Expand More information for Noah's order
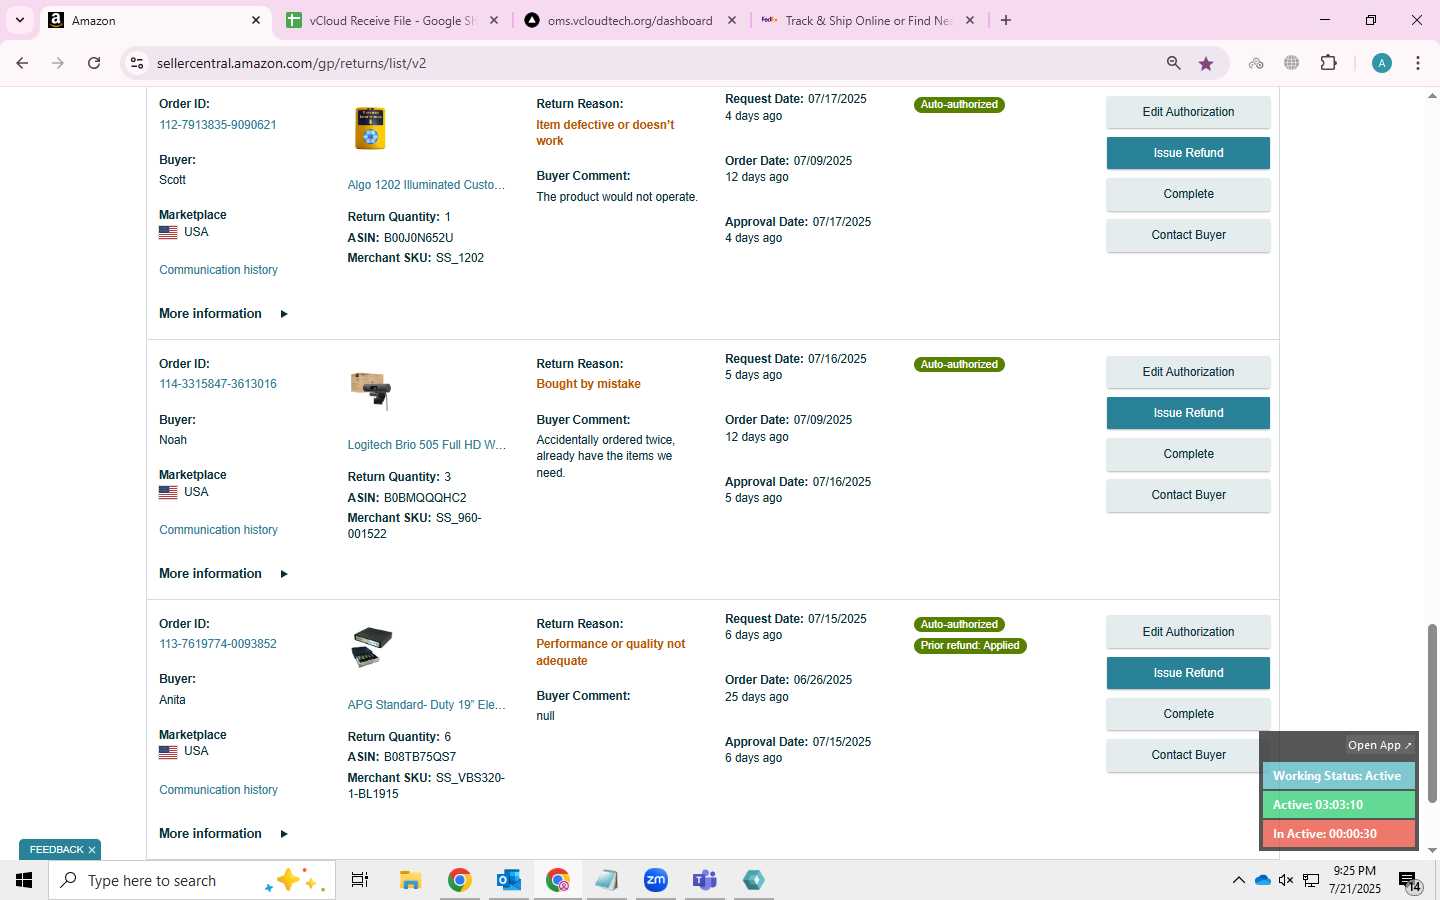The height and width of the screenshot is (900, 1440). pyautogui.click(x=223, y=574)
